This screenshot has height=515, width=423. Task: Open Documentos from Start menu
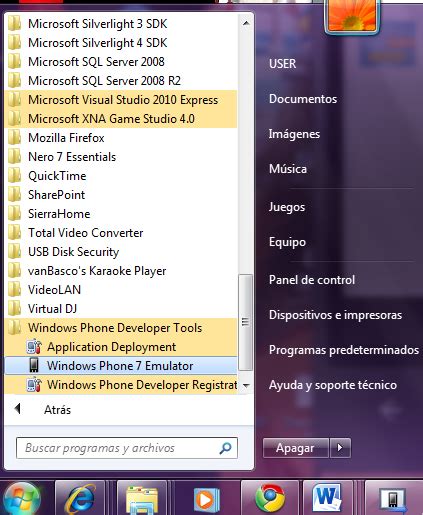click(x=303, y=99)
